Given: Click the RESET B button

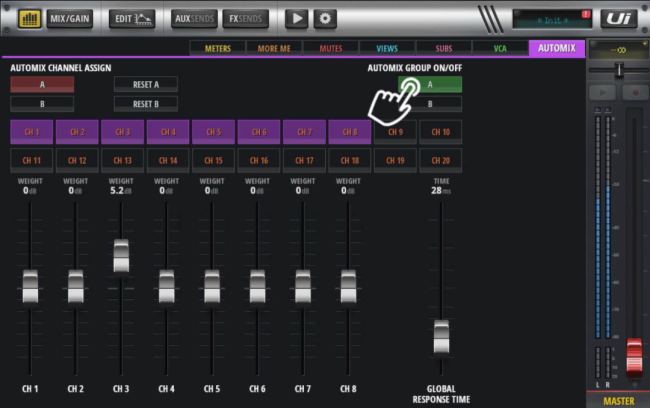Looking at the screenshot, I should click(x=145, y=103).
